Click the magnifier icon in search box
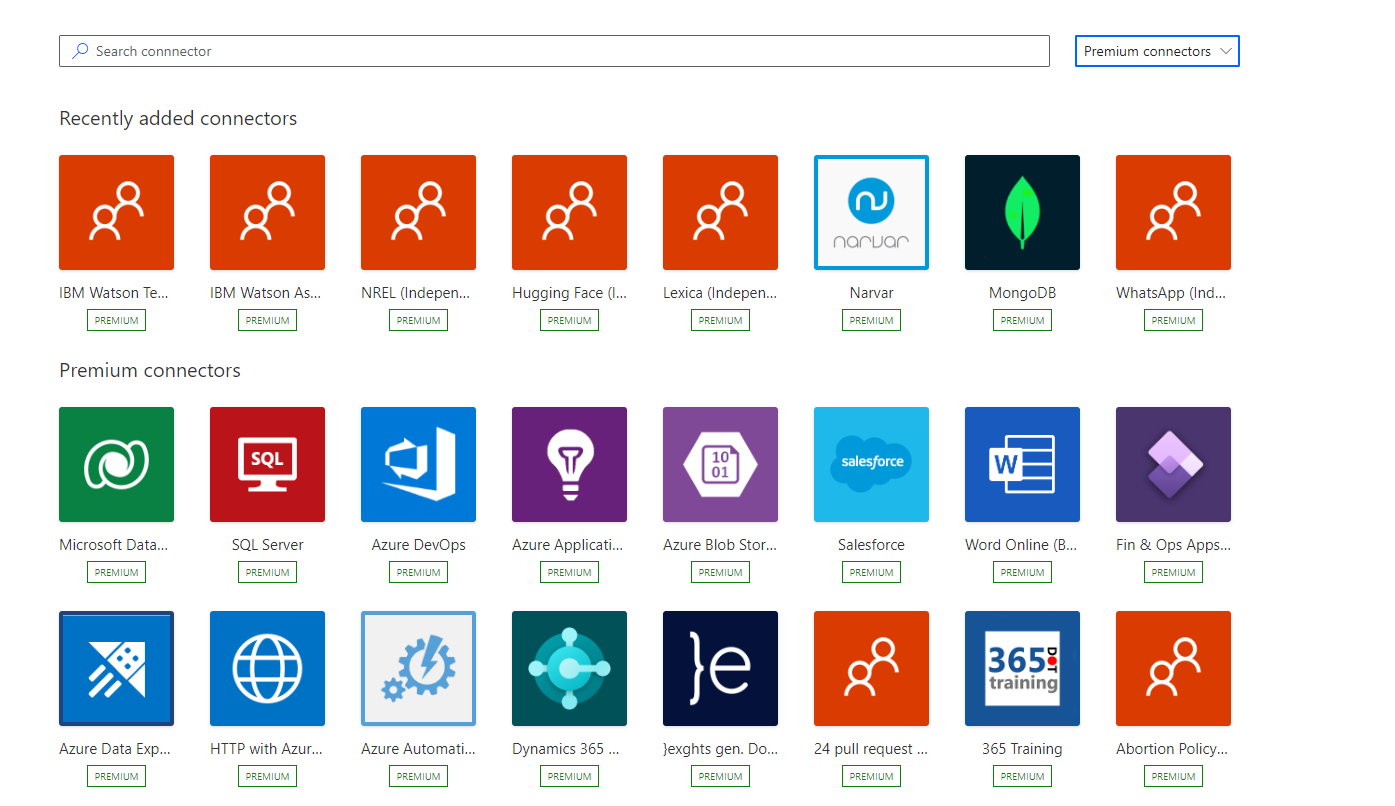This screenshot has height=806, width=1395. tap(80, 51)
